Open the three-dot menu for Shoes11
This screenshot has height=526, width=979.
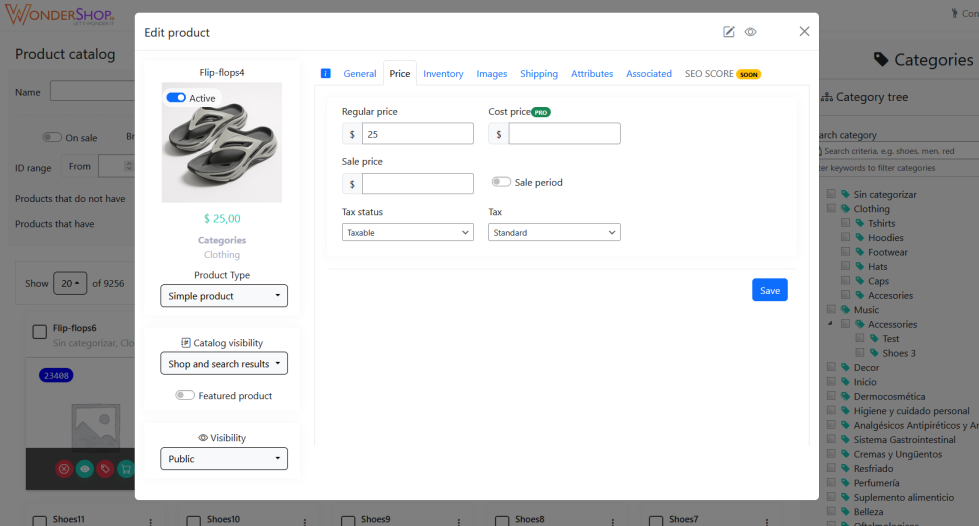[x=151, y=521]
